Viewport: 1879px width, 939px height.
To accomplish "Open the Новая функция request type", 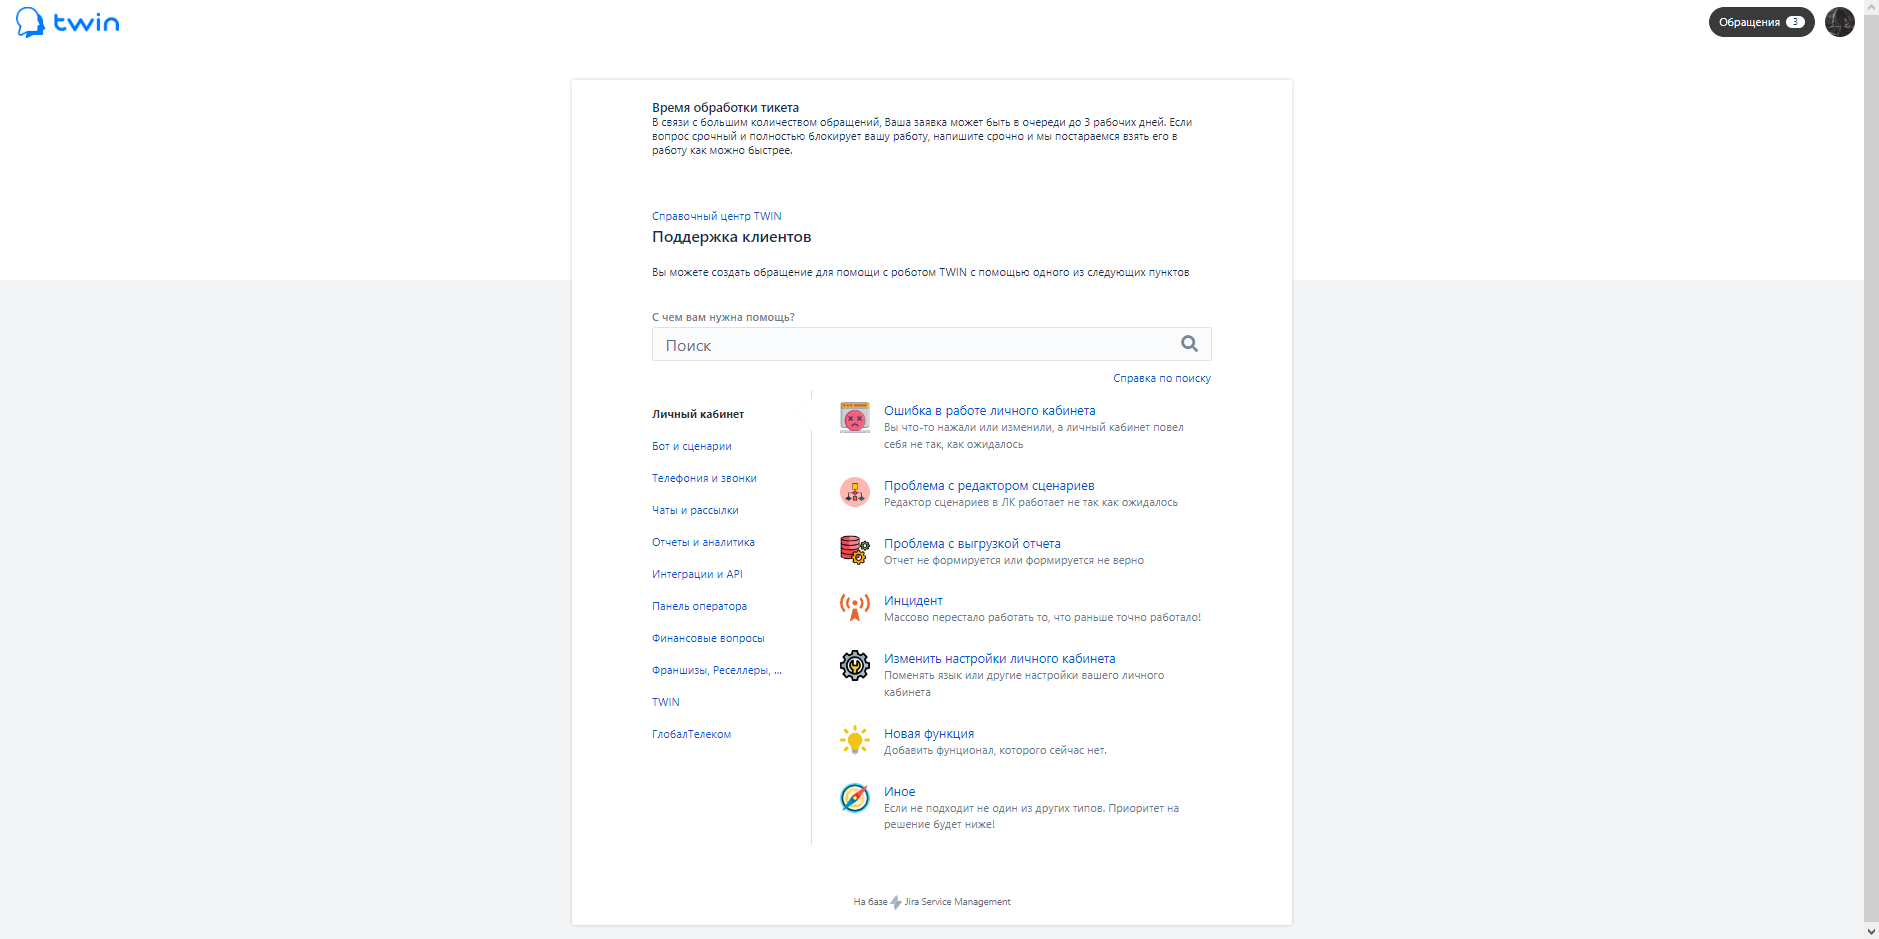I will pyautogui.click(x=929, y=733).
